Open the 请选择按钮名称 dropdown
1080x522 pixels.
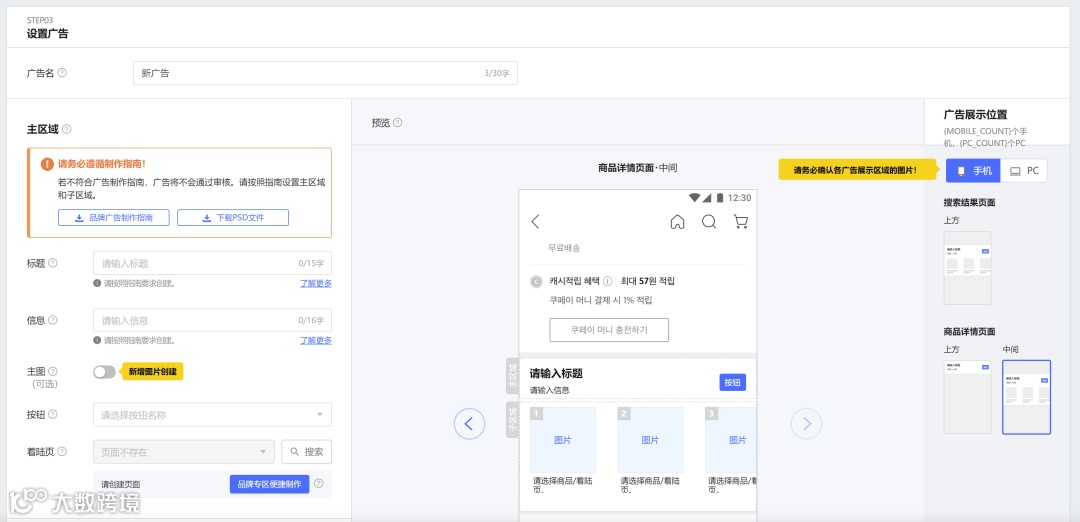click(x=212, y=415)
